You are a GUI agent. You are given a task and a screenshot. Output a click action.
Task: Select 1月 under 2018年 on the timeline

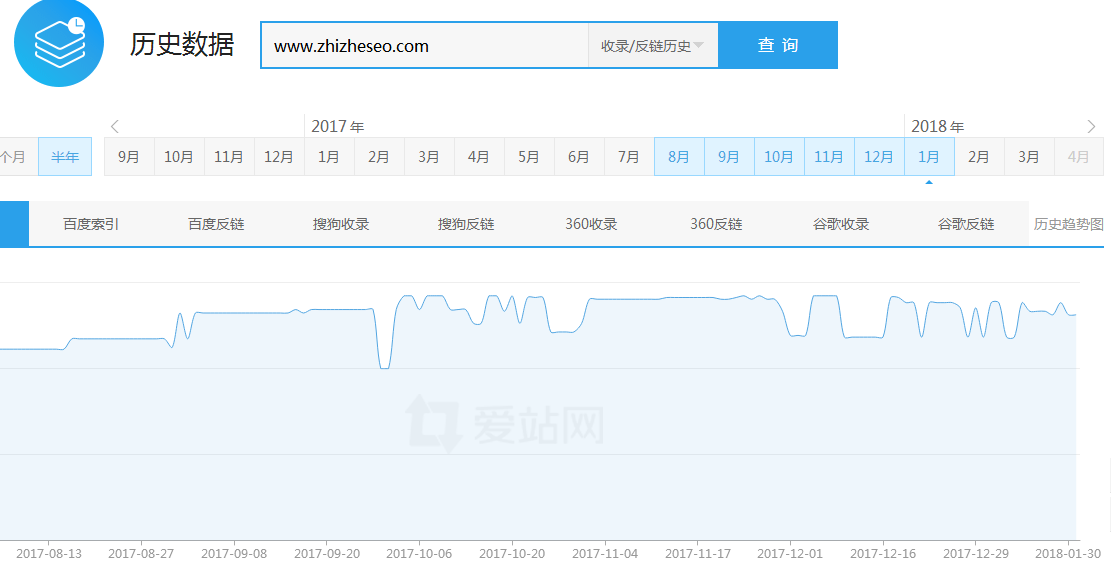(929, 157)
